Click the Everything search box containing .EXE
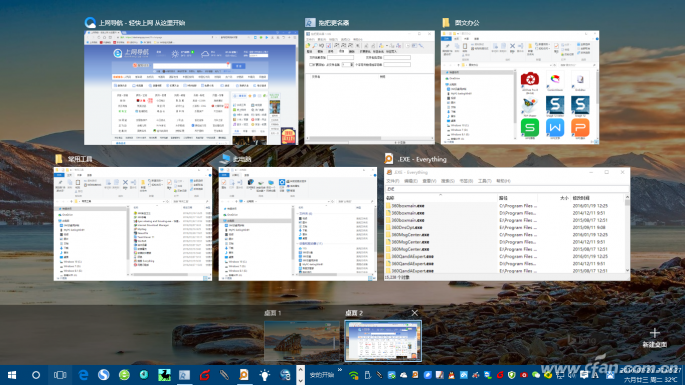Image resolution: width=685 pixels, height=385 pixels. [507, 189]
